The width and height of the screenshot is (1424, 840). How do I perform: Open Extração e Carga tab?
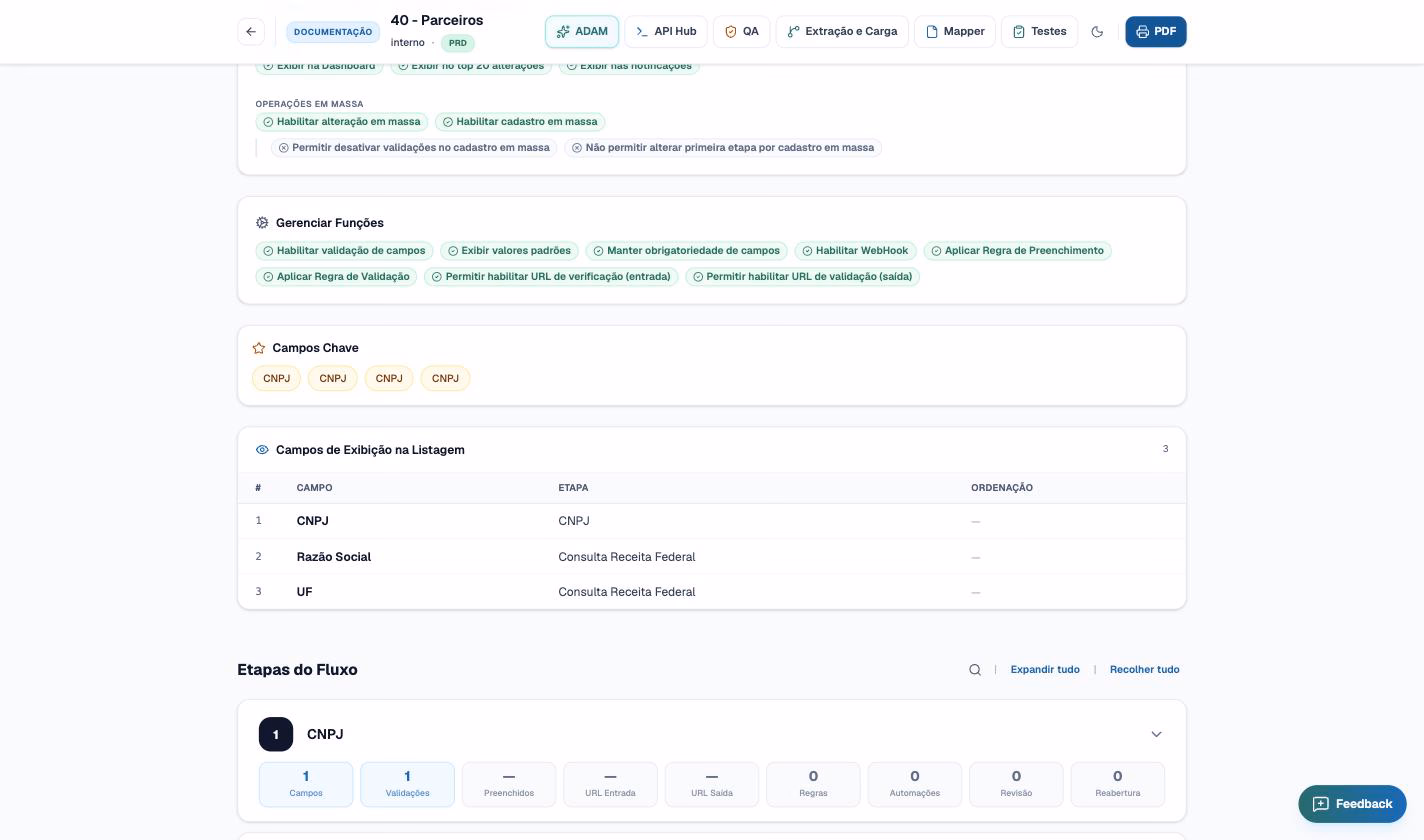coord(842,32)
